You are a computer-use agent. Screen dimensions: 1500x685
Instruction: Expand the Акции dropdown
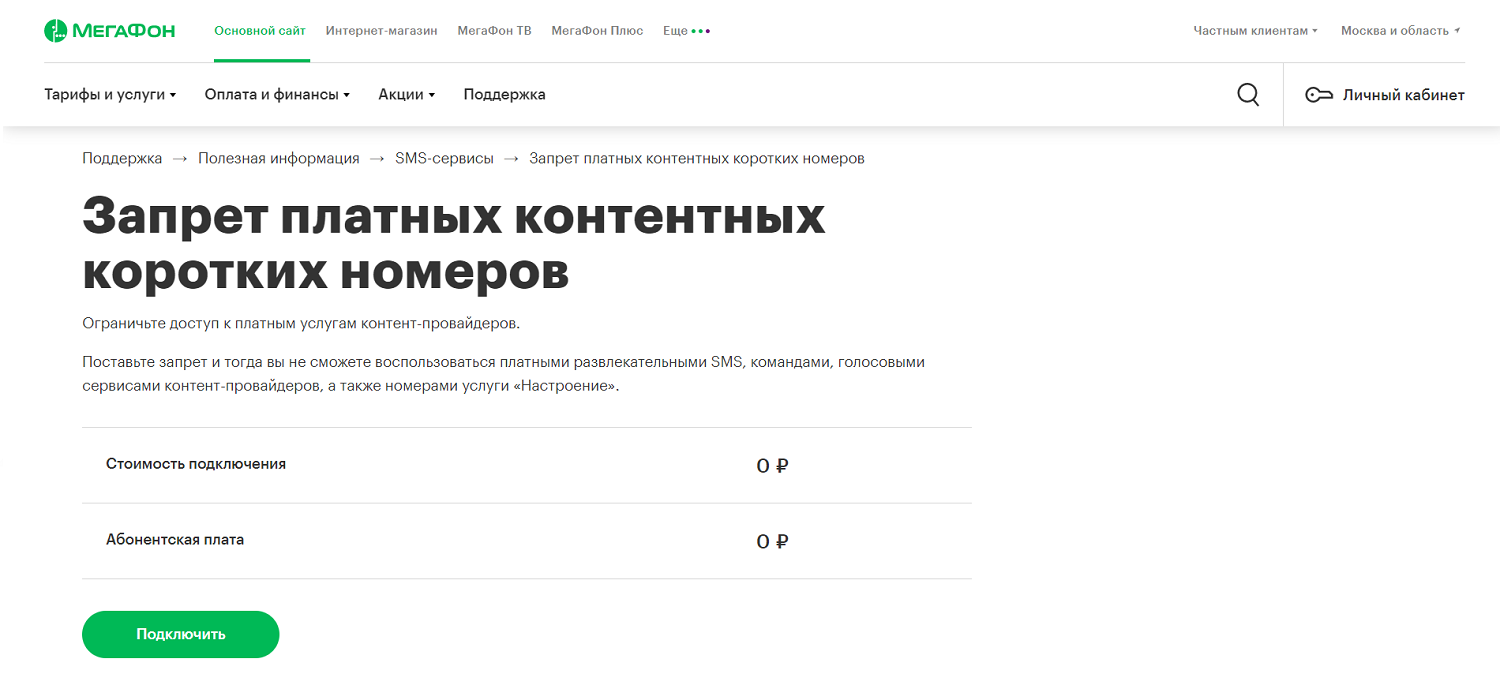click(x=406, y=95)
